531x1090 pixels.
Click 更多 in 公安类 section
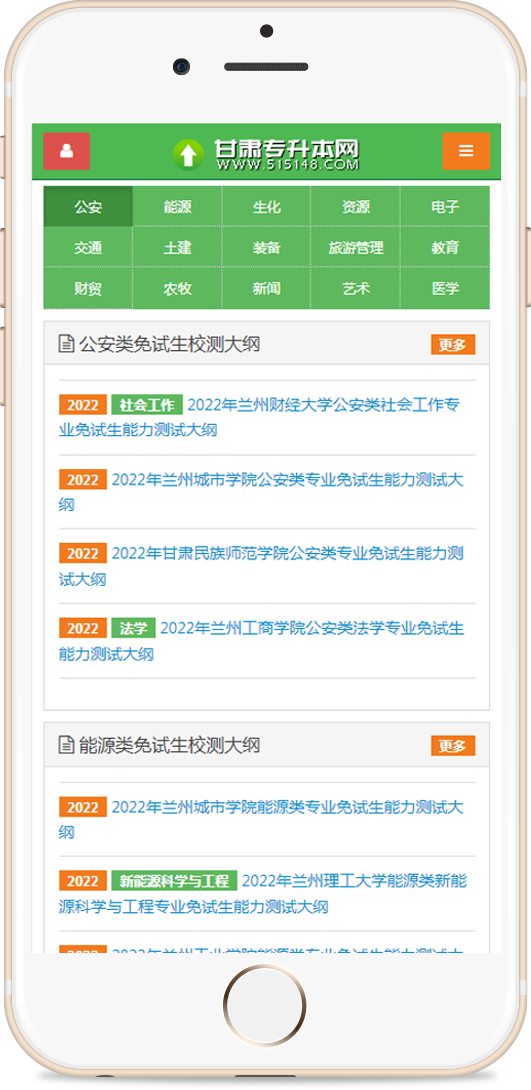[x=452, y=344]
